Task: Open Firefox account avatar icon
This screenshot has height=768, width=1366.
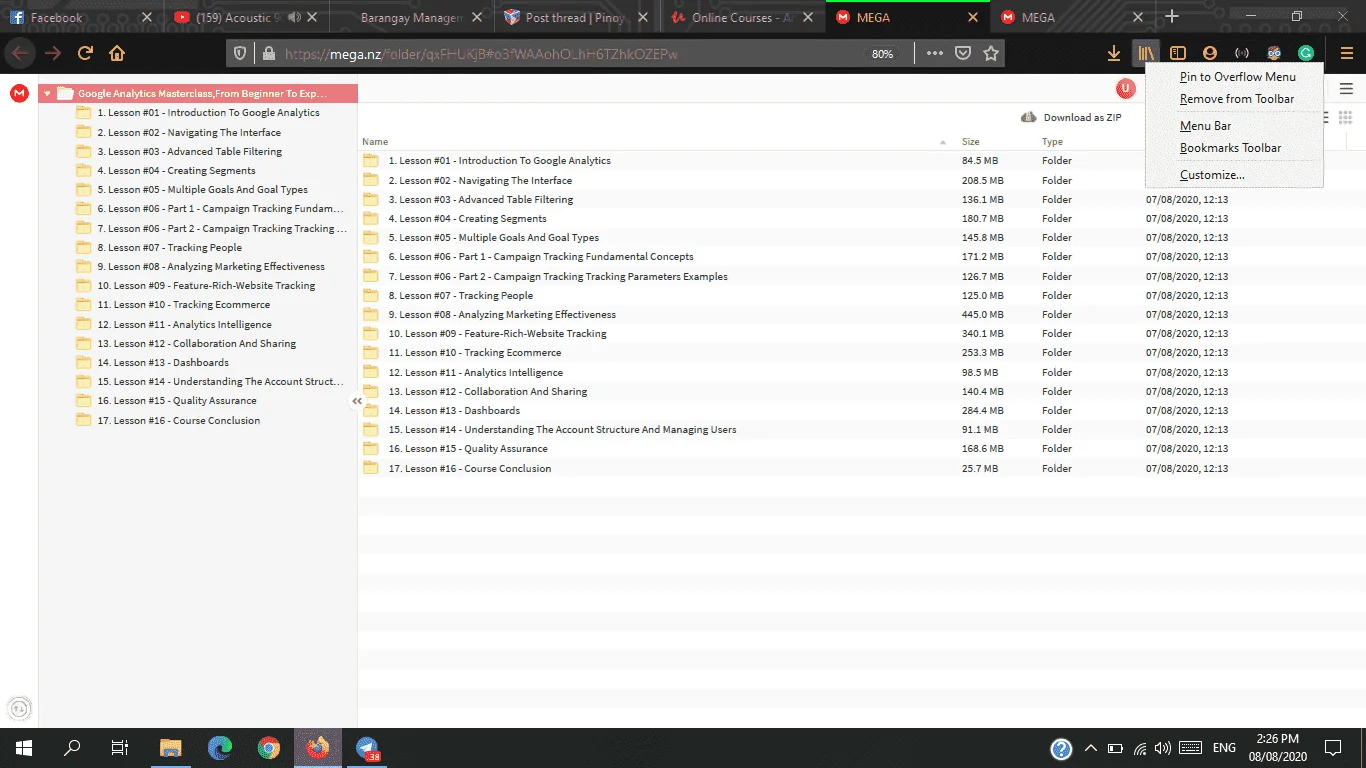Action: tap(1210, 53)
